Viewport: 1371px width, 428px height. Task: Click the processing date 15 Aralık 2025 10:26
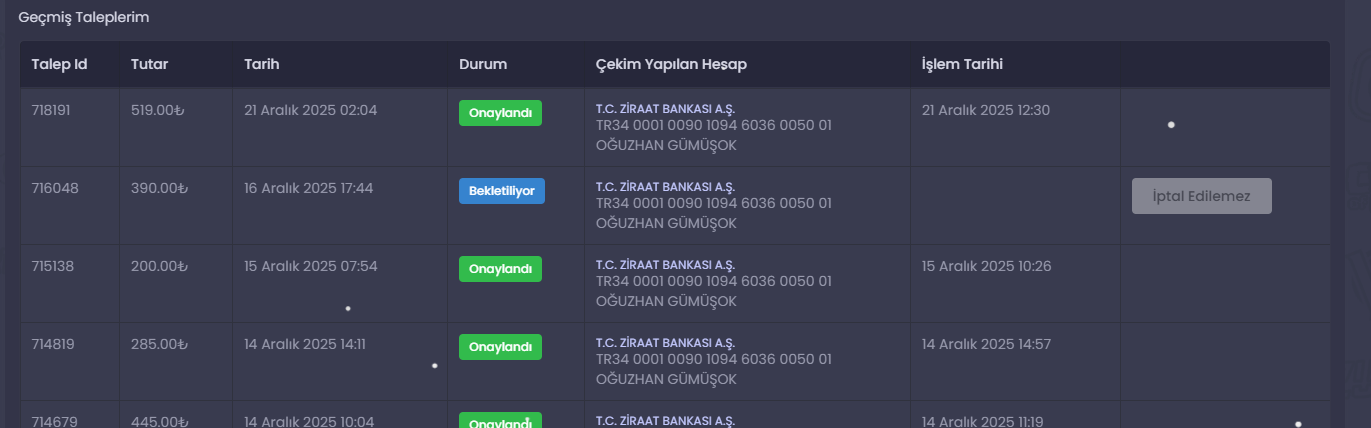[x=987, y=266]
